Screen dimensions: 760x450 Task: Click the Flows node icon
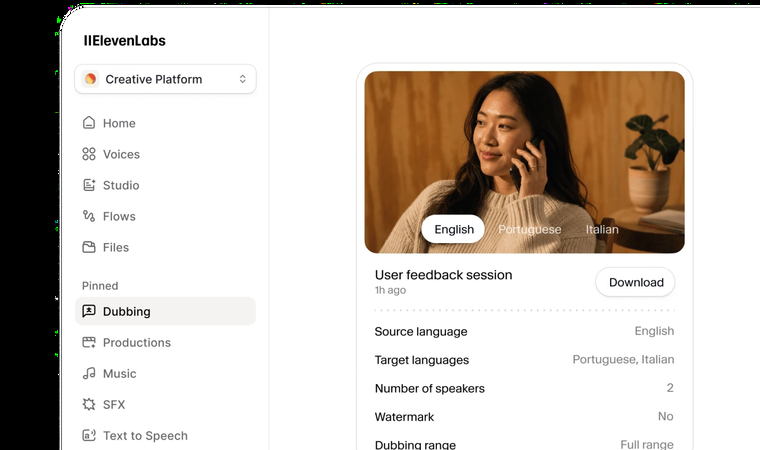(x=89, y=216)
